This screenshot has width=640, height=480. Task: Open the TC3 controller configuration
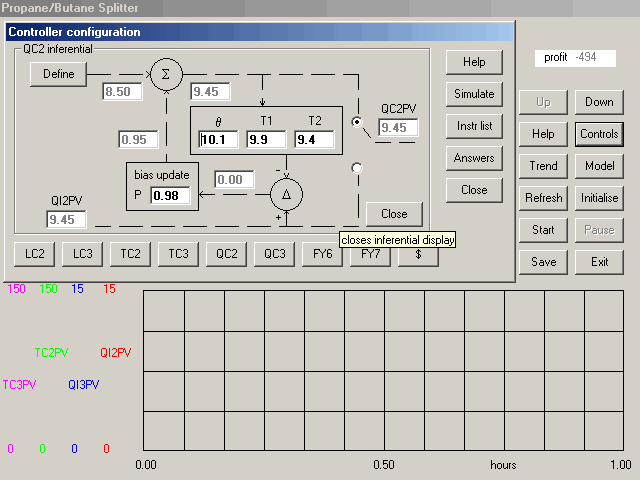click(179, 254)
